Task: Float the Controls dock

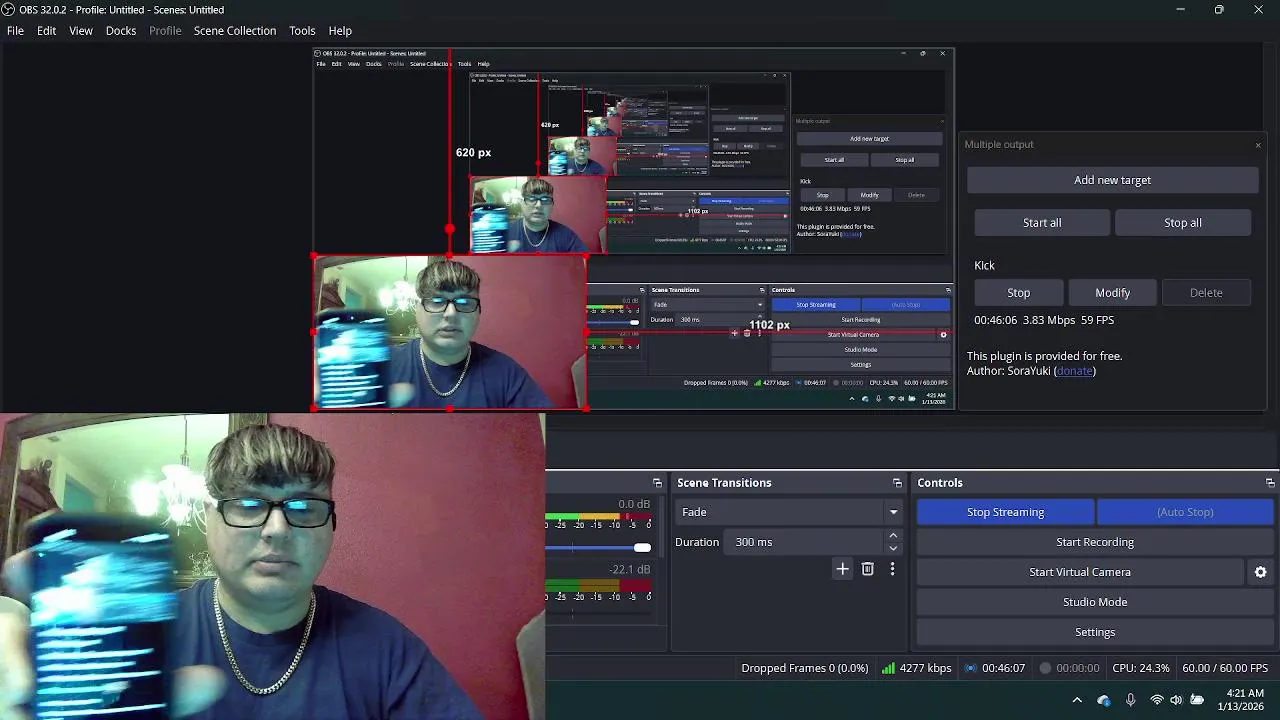Action: coord(1270,483)
